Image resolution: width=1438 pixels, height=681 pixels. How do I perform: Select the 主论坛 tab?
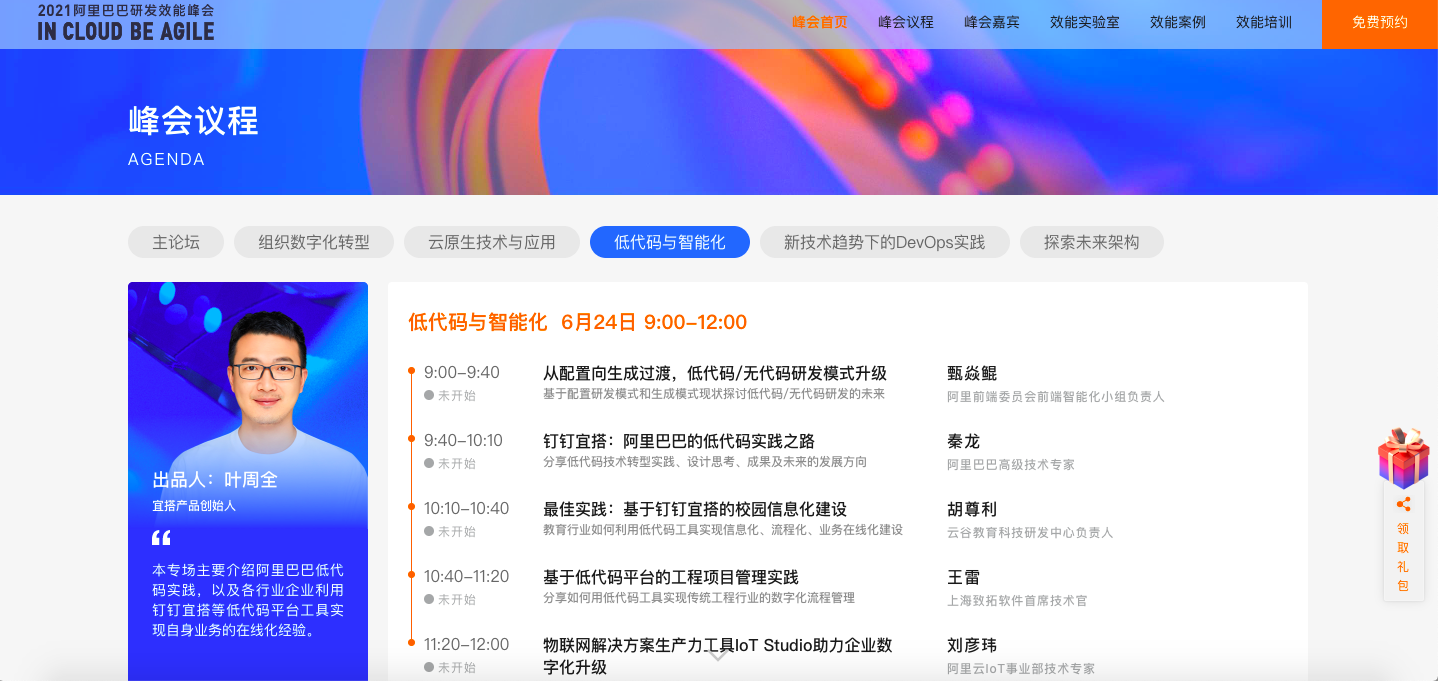tap(176, 242)
